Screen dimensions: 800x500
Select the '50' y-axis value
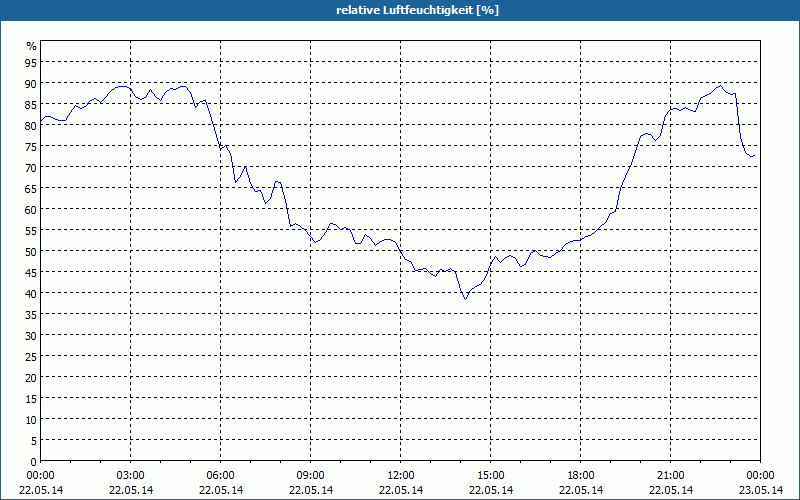click(31, 252)
